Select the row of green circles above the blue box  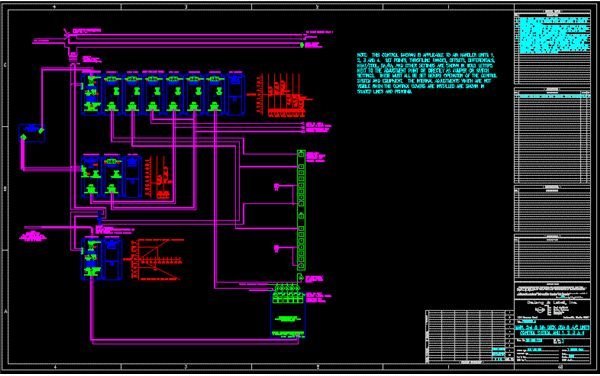286,287
